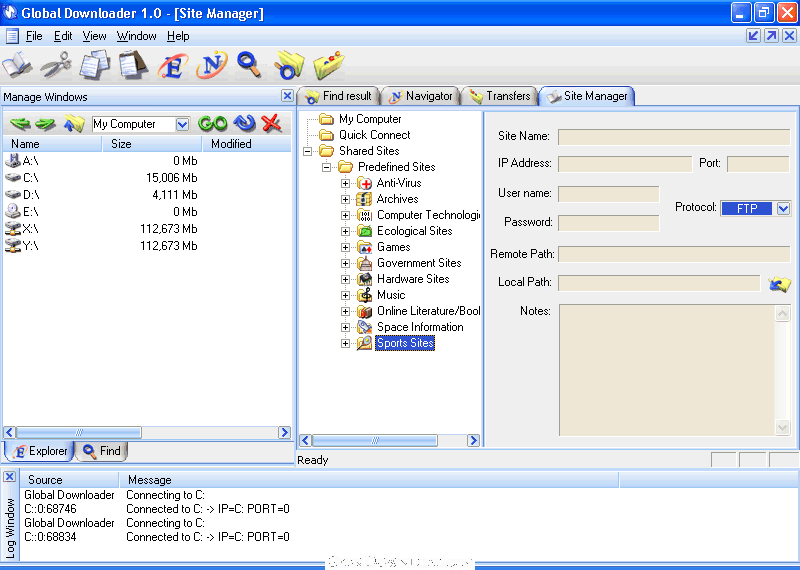Open the Window menu
Viewport: 800px width, 570px height.
coord(136,36)
